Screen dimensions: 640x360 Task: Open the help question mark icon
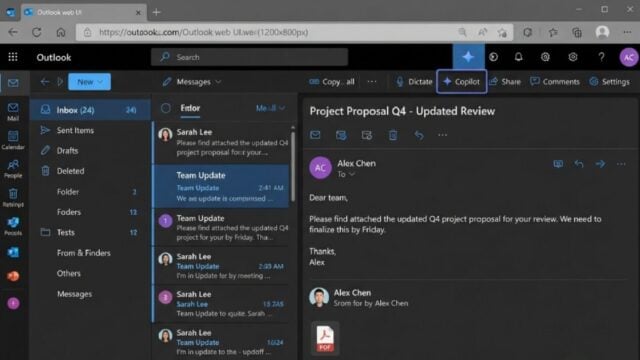(x=601, y=57)
